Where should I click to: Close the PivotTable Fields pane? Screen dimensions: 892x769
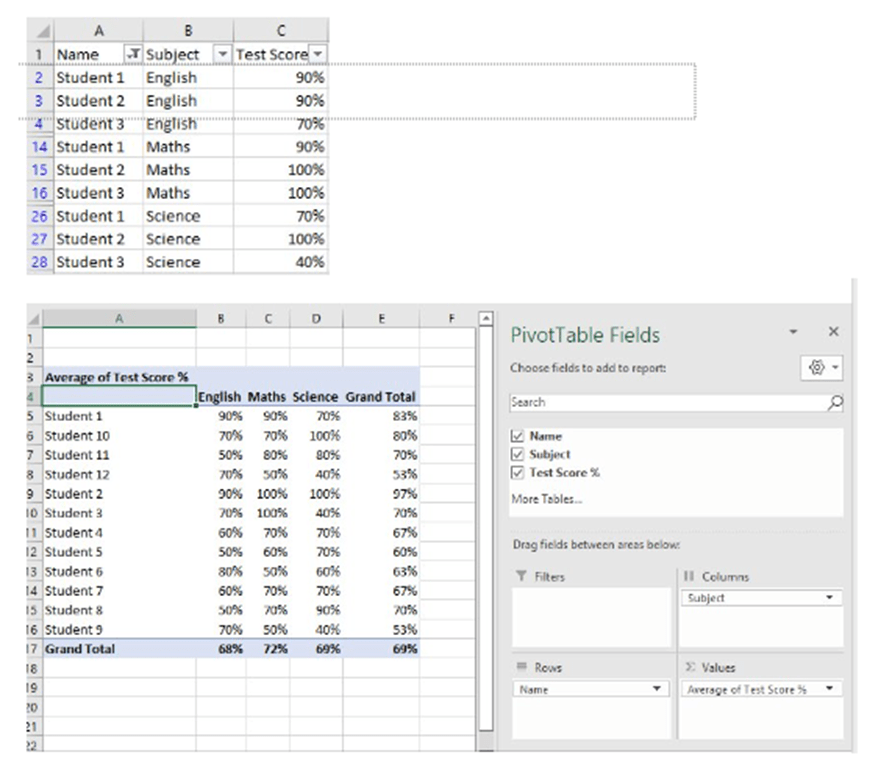833,332
